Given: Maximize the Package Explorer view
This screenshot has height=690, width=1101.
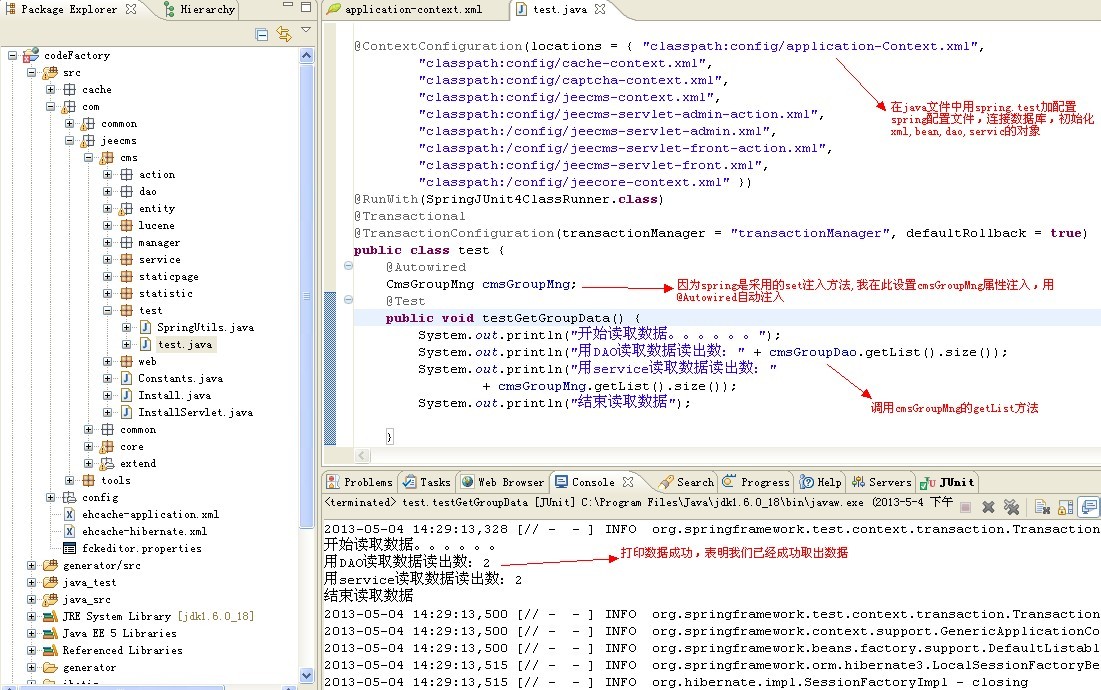Looking at the screenshot, I should [x=306, y=6].
